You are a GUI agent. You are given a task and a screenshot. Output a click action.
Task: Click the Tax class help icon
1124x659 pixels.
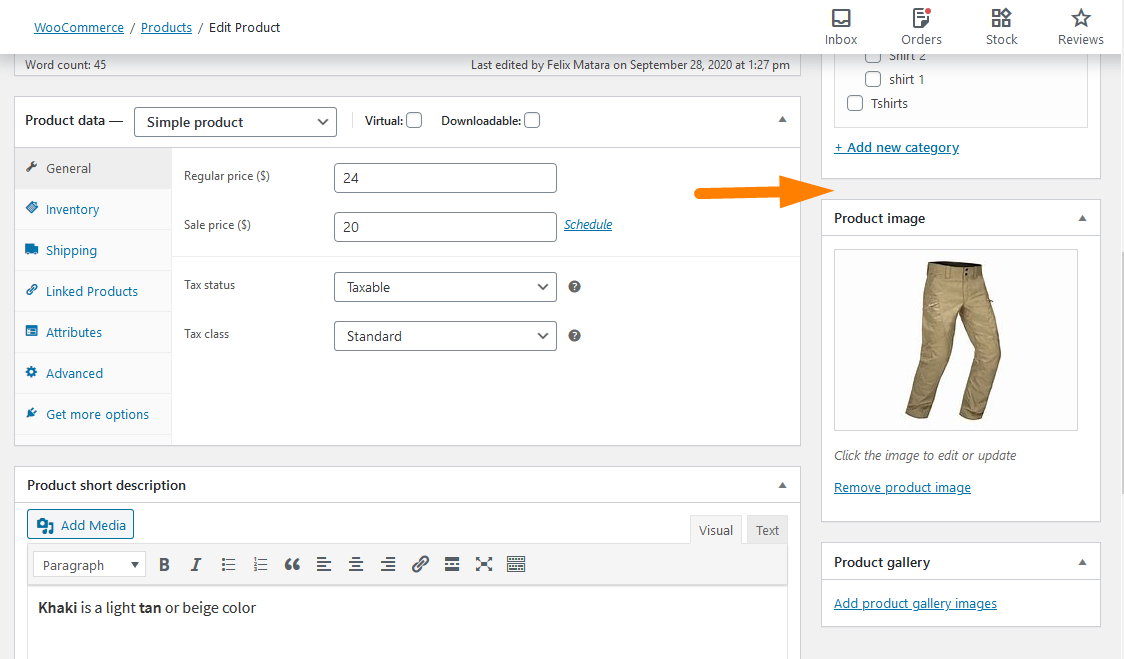pyautogui.click(x=574, y=336)
